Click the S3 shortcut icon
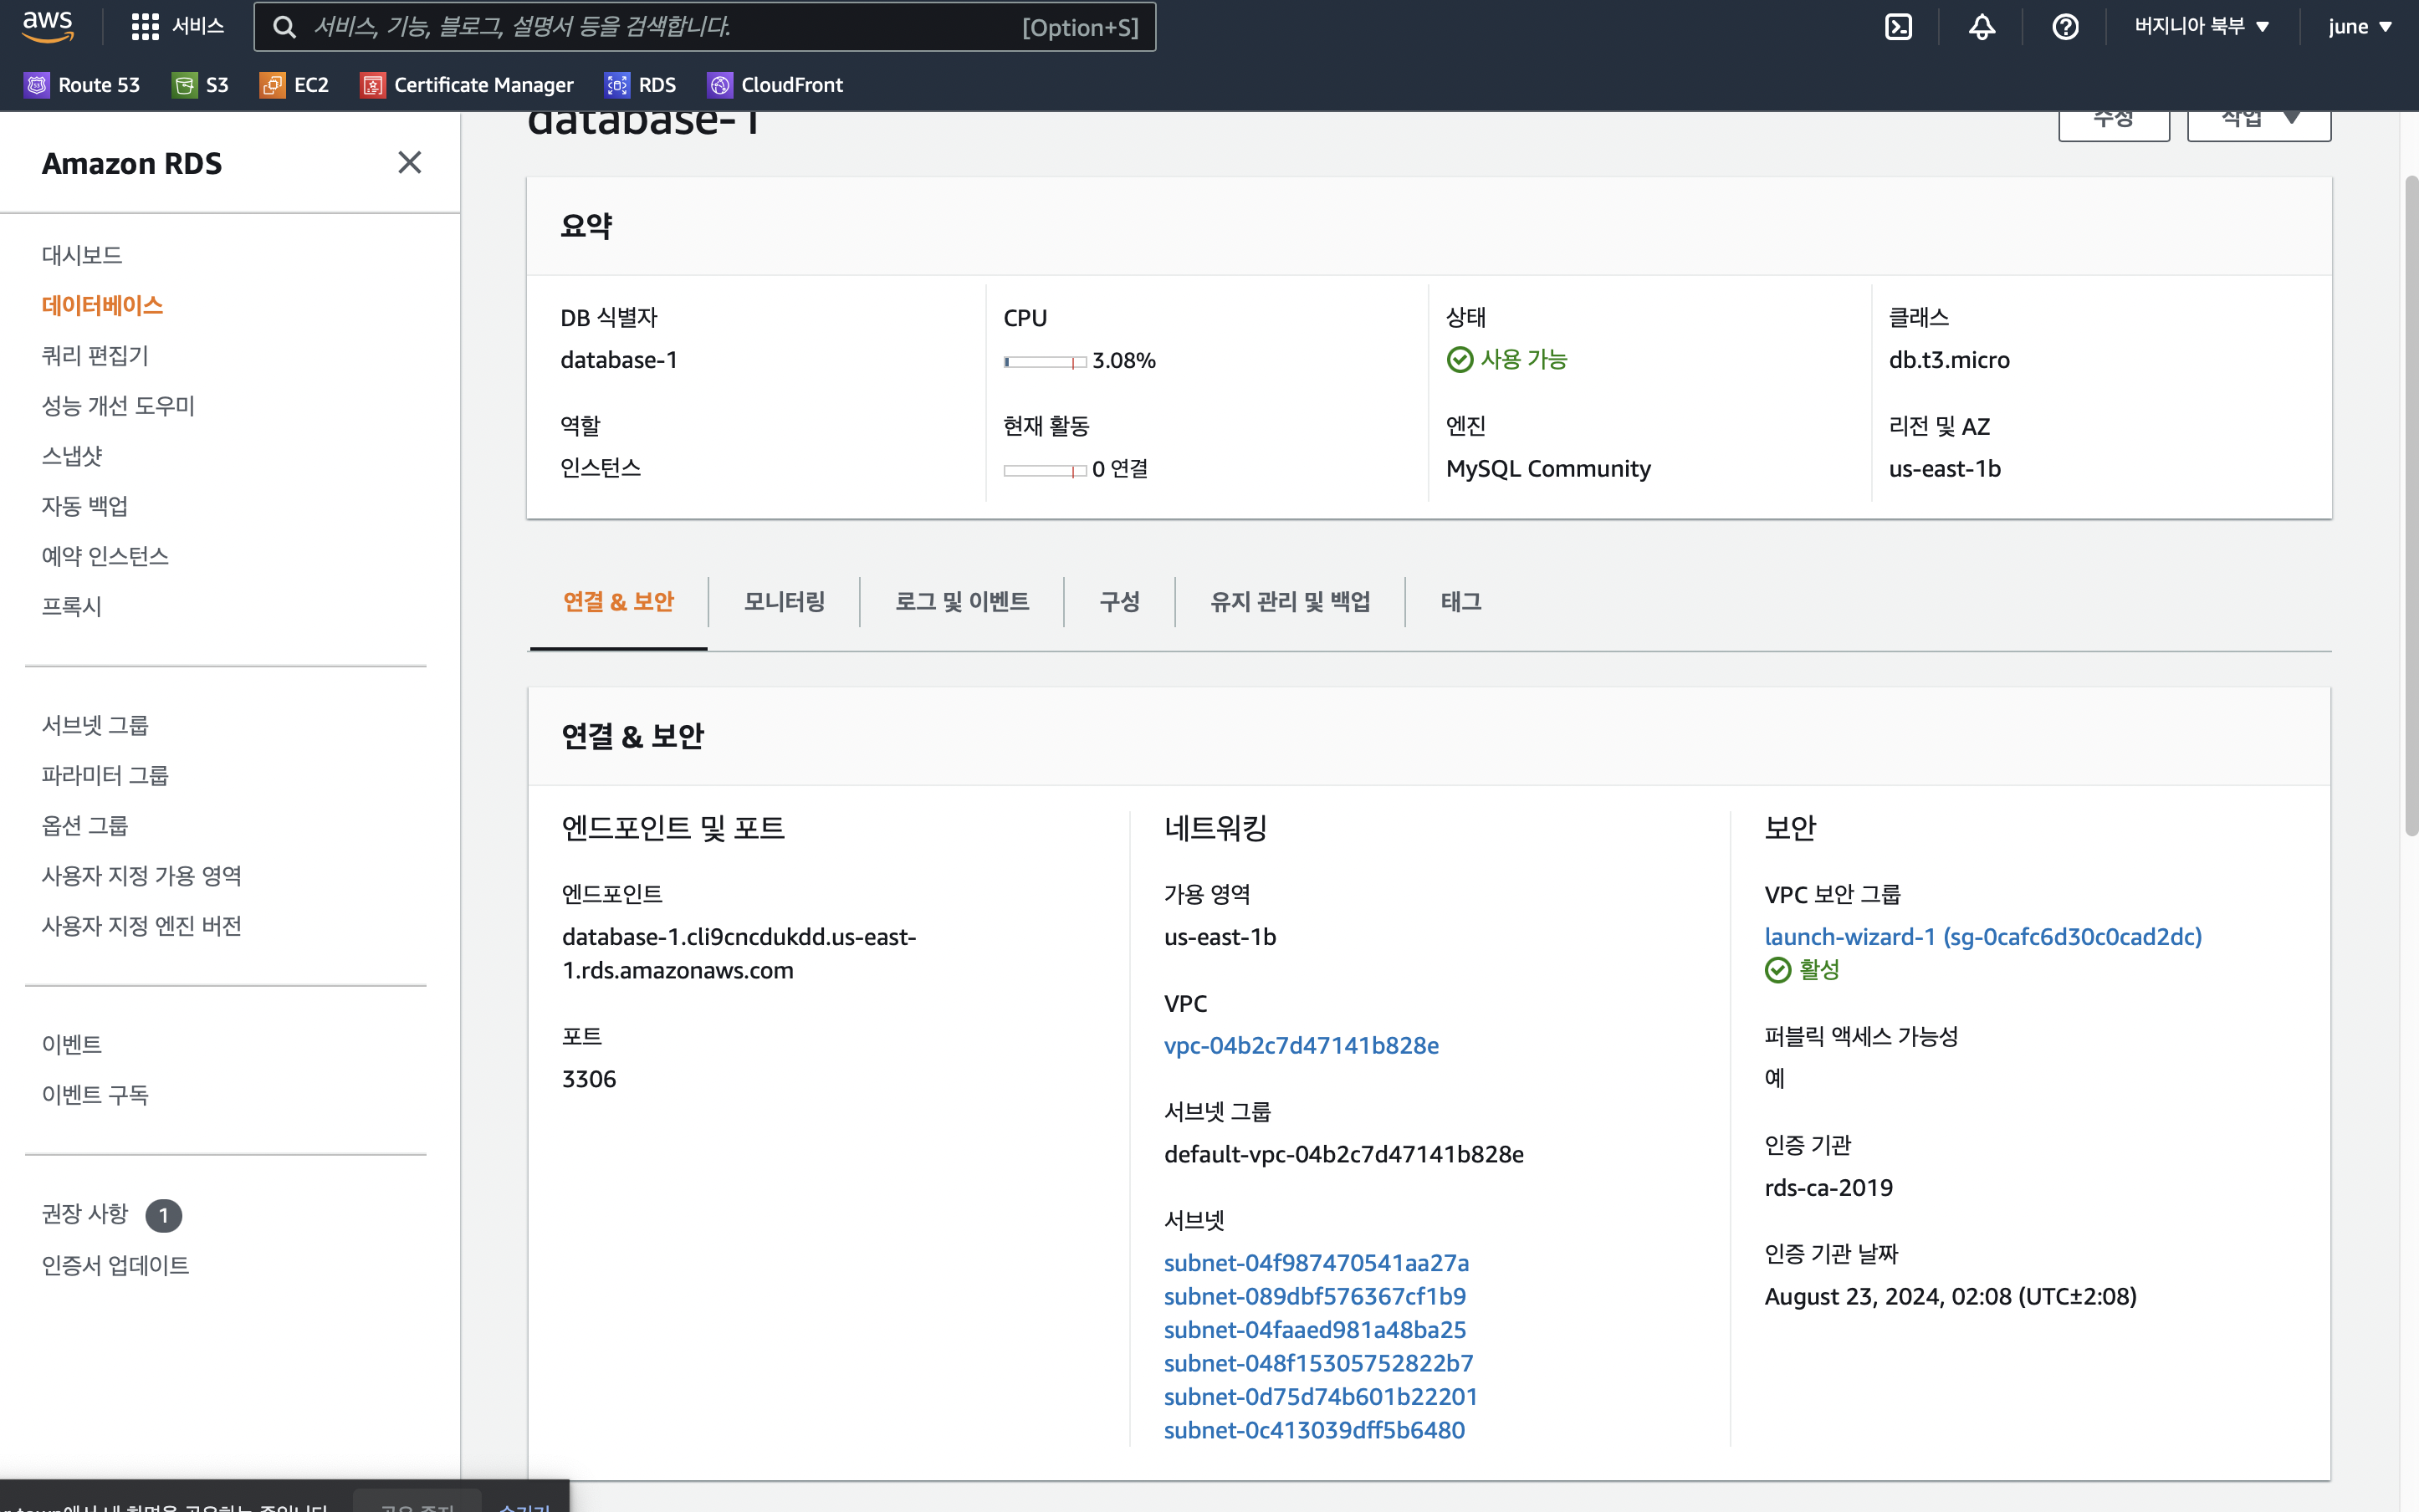The width and height of the screenshot is (2419, 1512). click(x=184, y=85)
